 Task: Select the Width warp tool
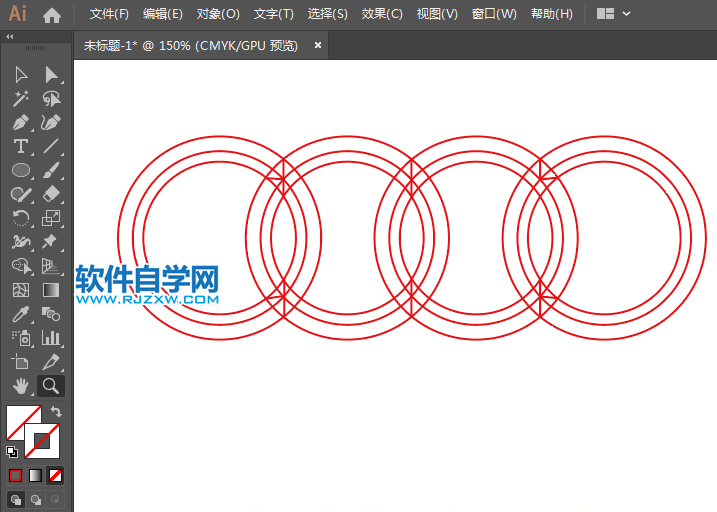tap(21, 242)
